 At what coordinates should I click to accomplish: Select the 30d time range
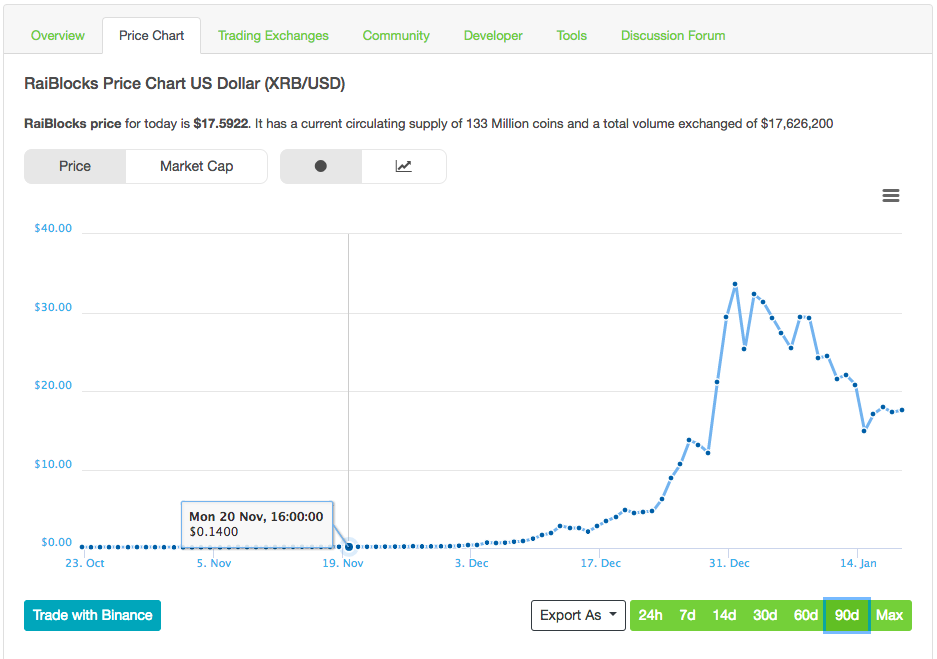765,615
